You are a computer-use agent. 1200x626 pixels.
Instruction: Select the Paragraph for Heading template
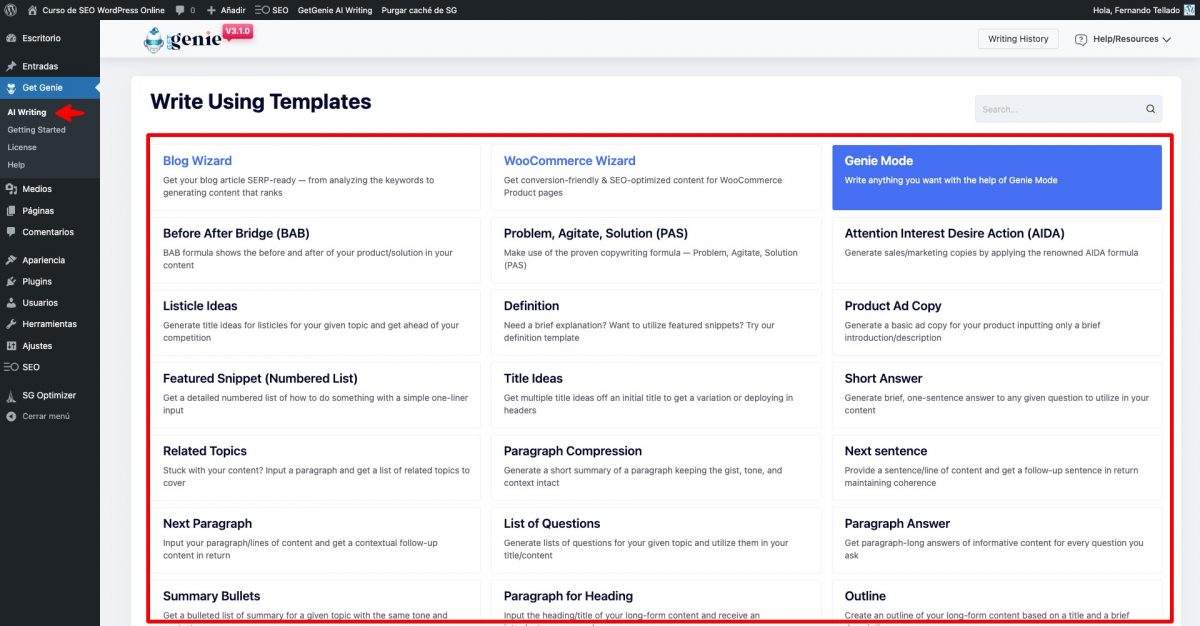(x=656, y=602)
